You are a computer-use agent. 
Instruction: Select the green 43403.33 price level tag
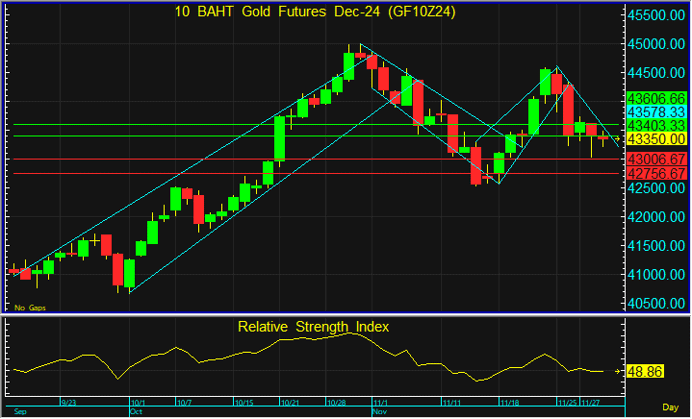pyautogui.click(x=655, y=124)
